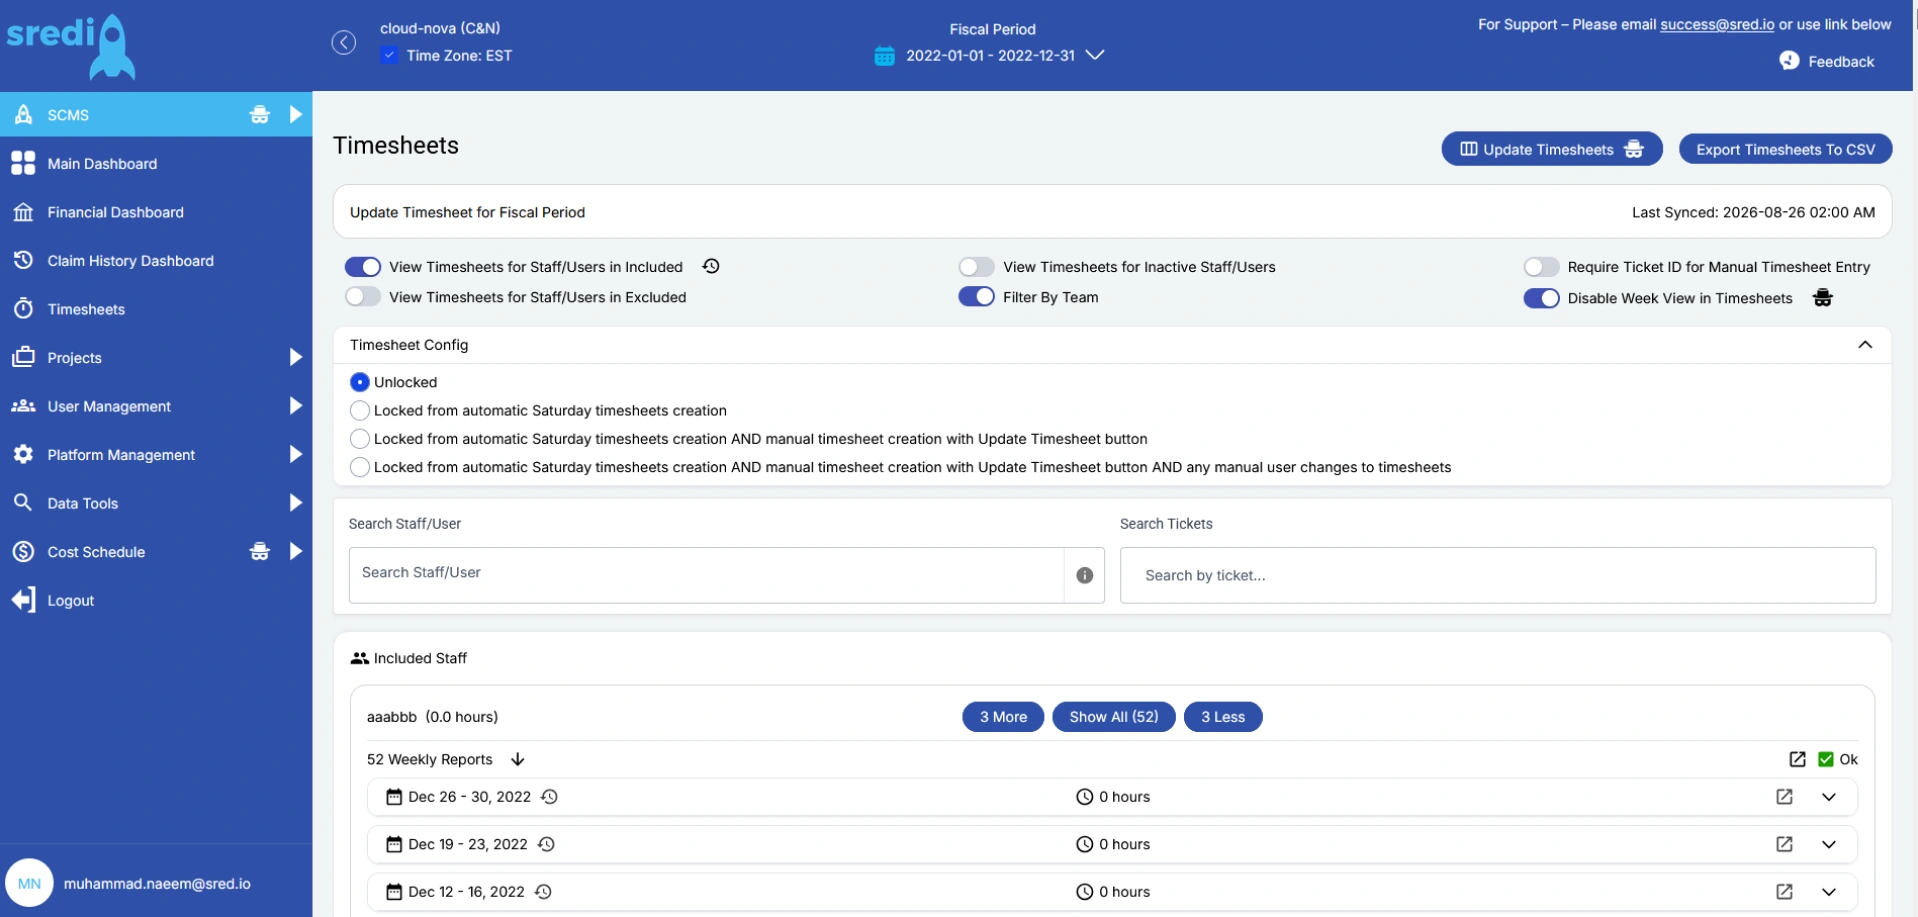Screen dimensions: 1918x917
Task: Expand the Dec 19 - 23, 2022 row
Action: pos(1829,844)
